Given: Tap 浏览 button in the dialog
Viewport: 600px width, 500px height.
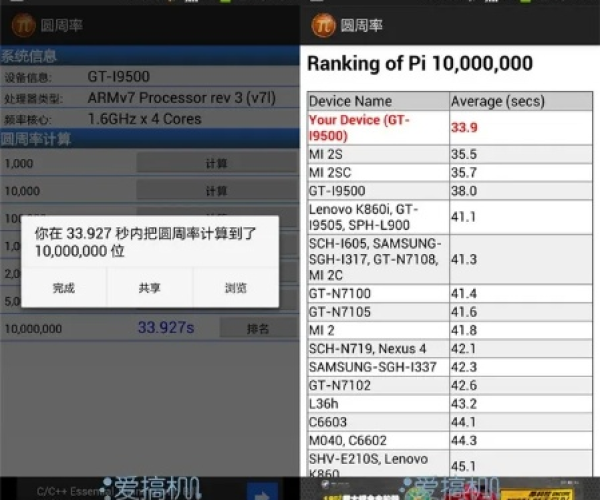Looking at the screenshot, I should (x=236, y=288).
